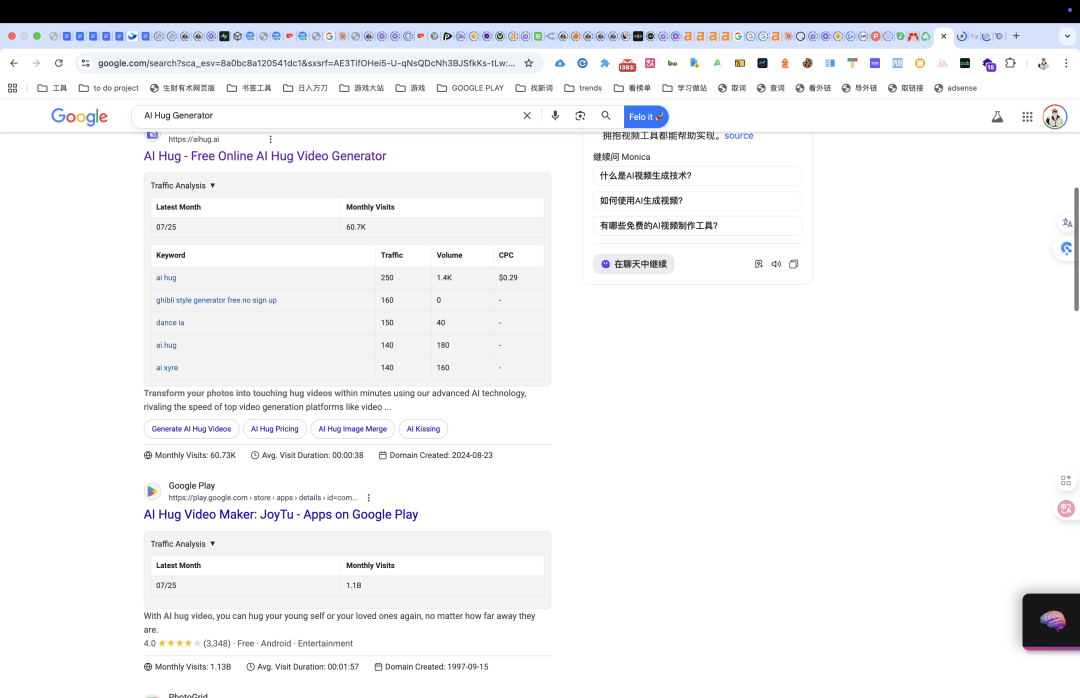Screen dimensions: 1080x698
Task: Read the Monica answer aloud
Action: (x=776, y=264)
